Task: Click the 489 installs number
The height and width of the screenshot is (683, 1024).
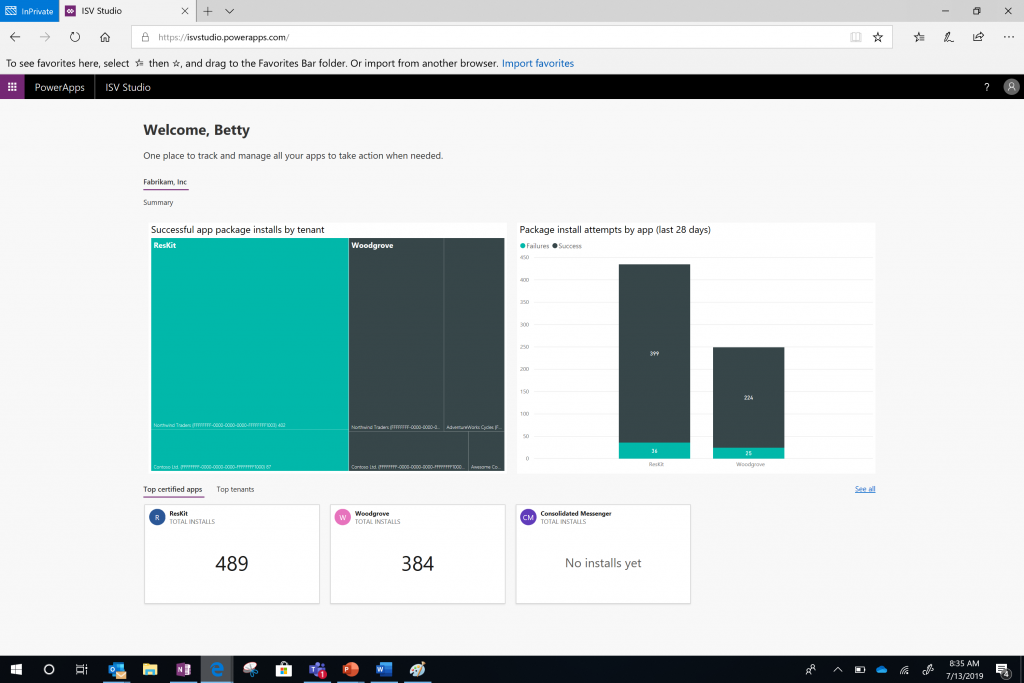Action: pos(232,564)
